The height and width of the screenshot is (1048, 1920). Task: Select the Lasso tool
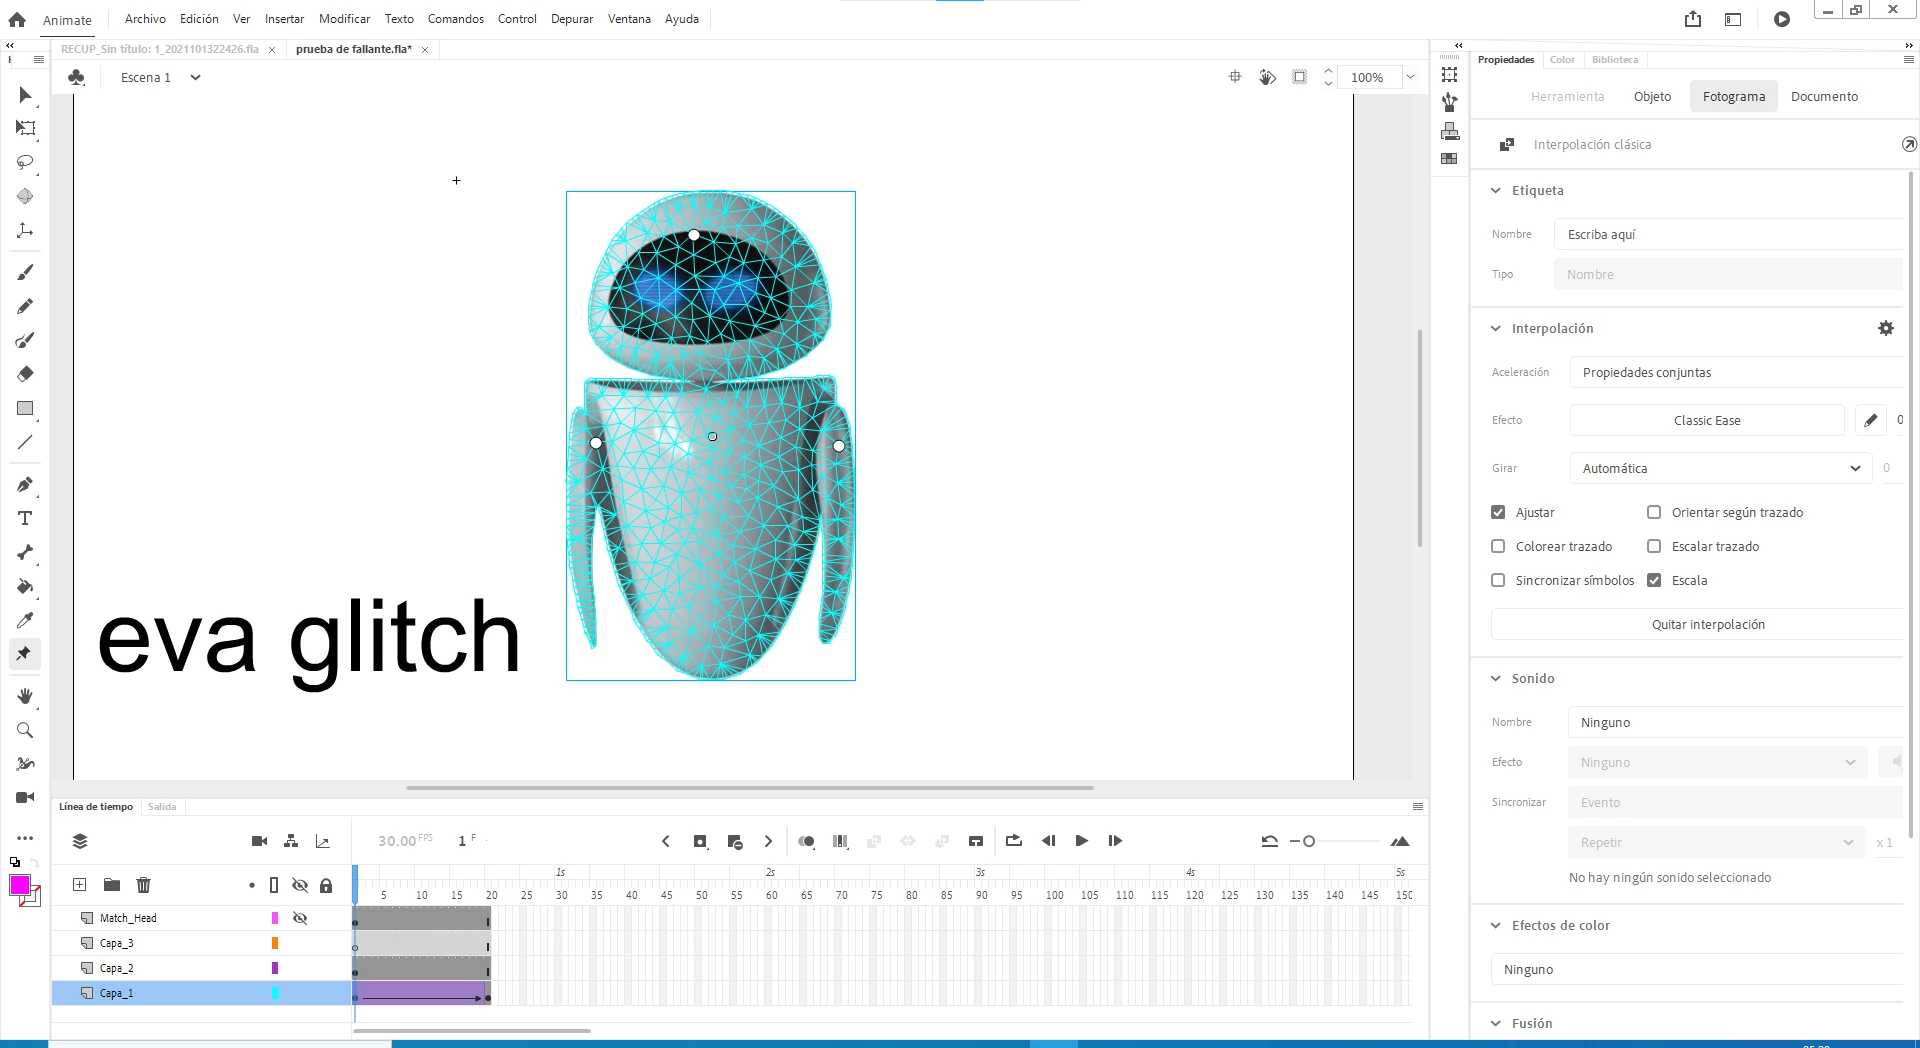coord(25,162)
